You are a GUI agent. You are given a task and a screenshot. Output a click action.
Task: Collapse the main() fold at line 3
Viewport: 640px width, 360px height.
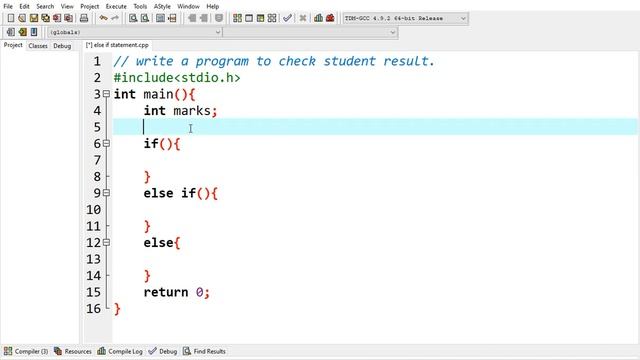click(107, 94)
